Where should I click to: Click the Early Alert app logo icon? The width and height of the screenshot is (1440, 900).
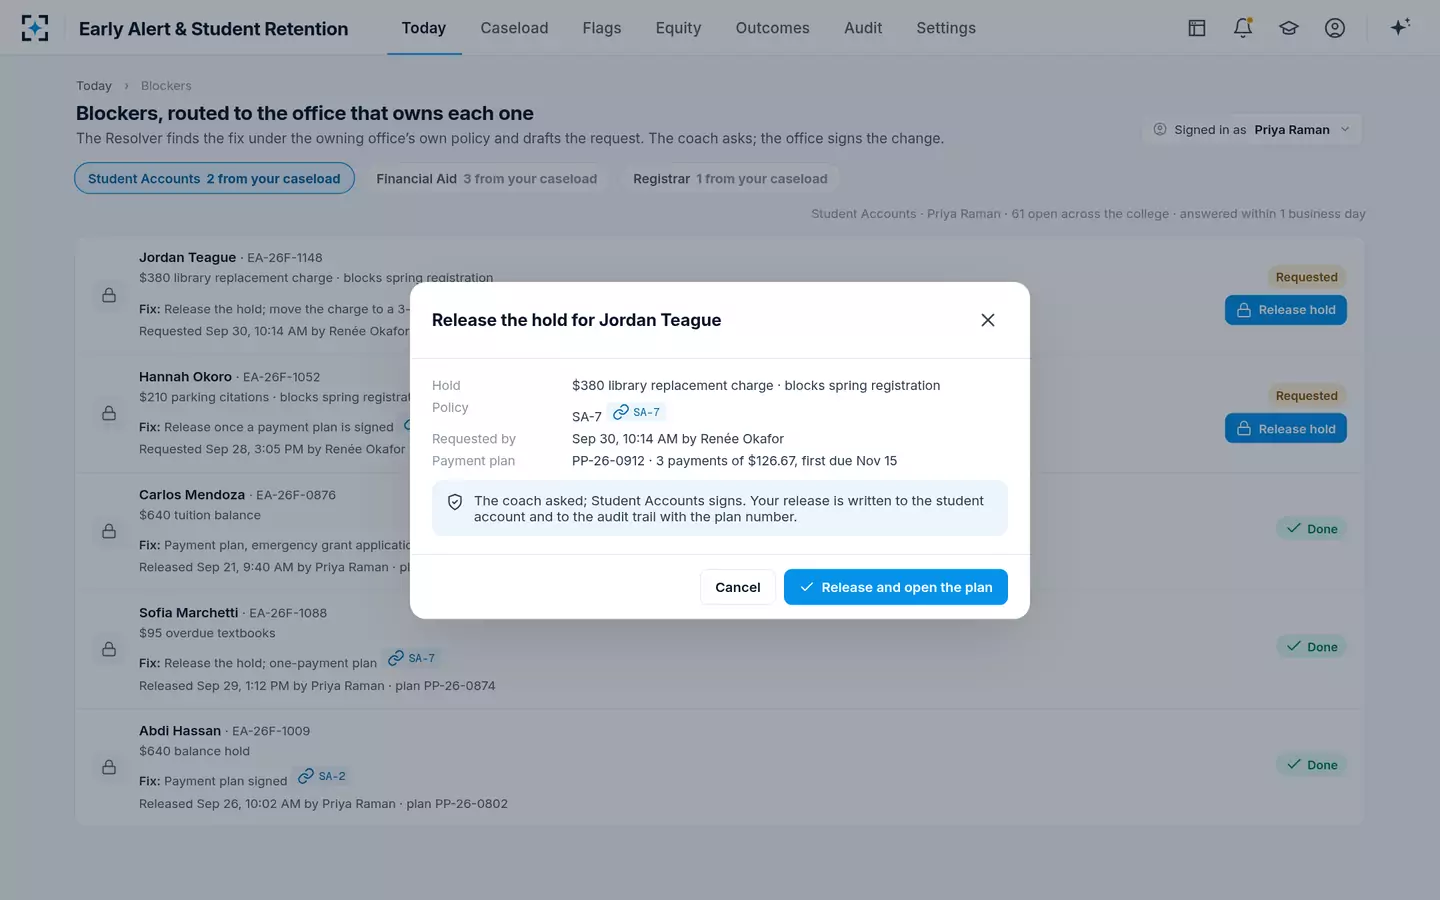point(35,28)
